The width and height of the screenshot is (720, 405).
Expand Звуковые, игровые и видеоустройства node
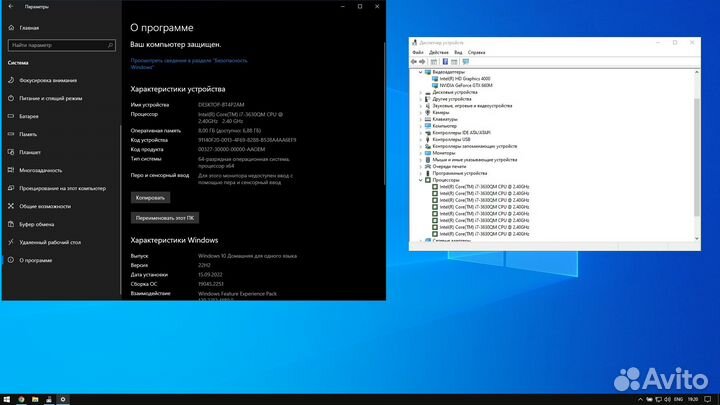point(420,106)
